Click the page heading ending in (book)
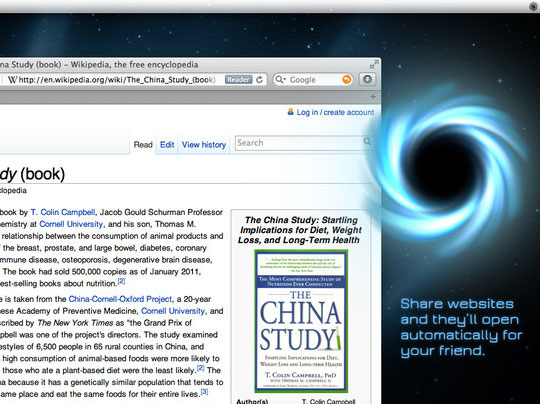 tap(32, 174)
